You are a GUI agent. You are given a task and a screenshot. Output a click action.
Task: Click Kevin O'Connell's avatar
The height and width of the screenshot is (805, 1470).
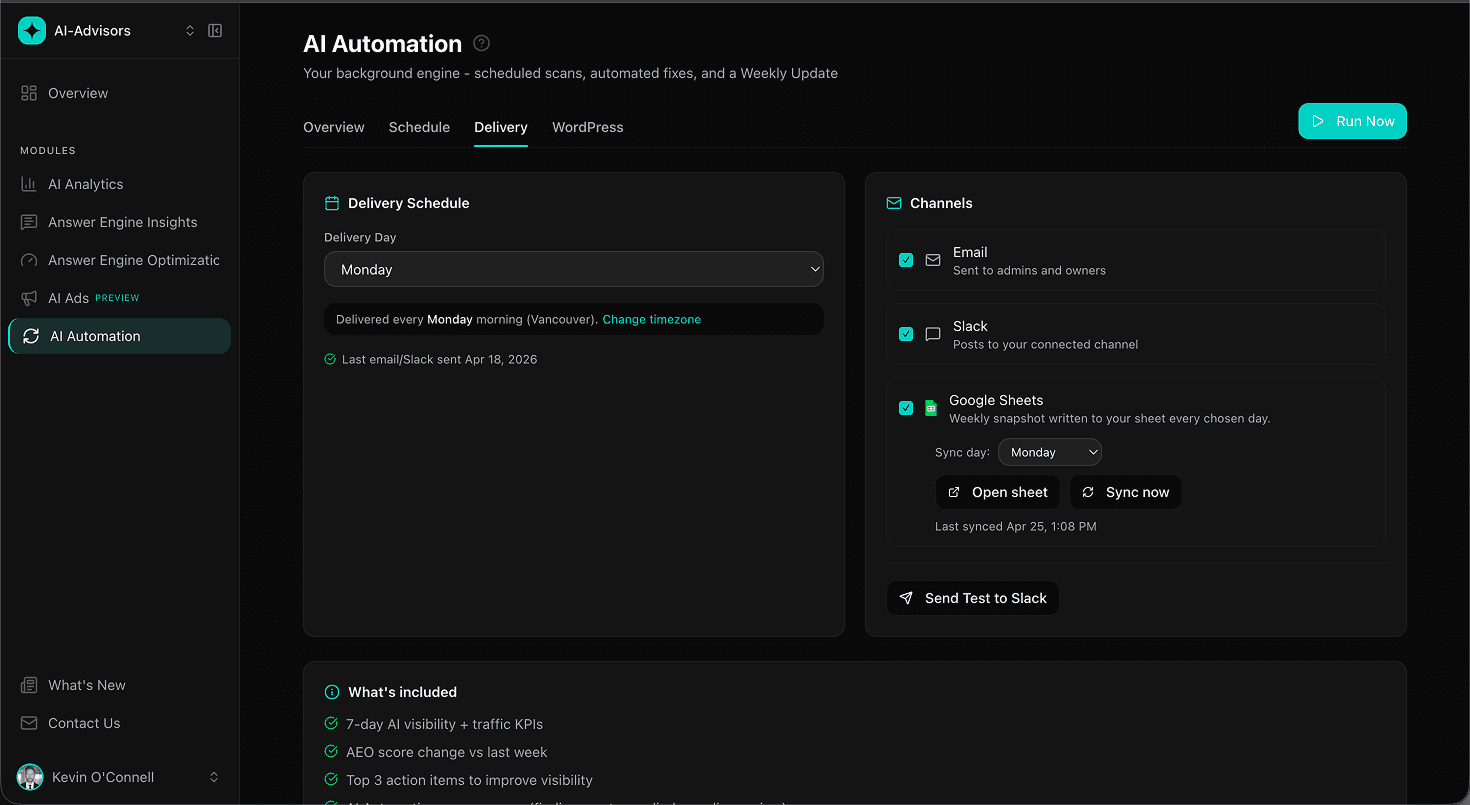click(x=30, y=777)
